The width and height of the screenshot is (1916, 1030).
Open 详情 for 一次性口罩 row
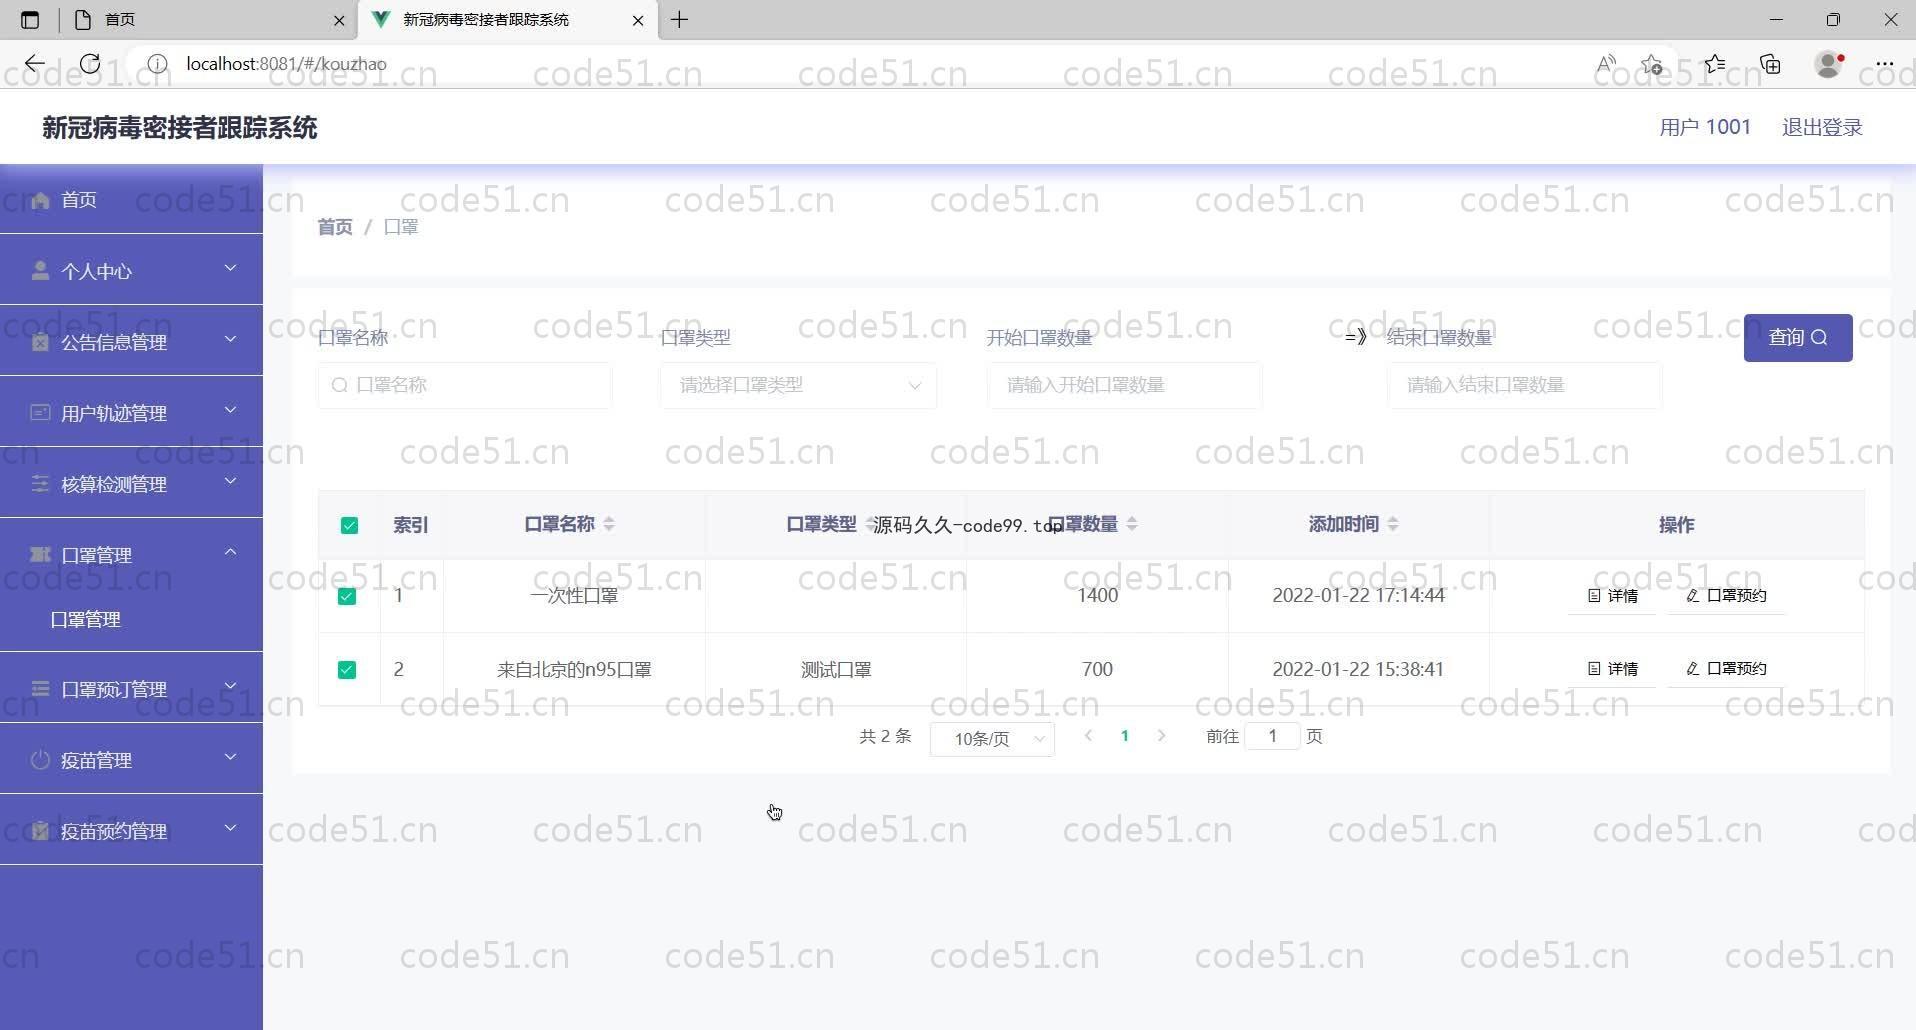point(1612,596)
